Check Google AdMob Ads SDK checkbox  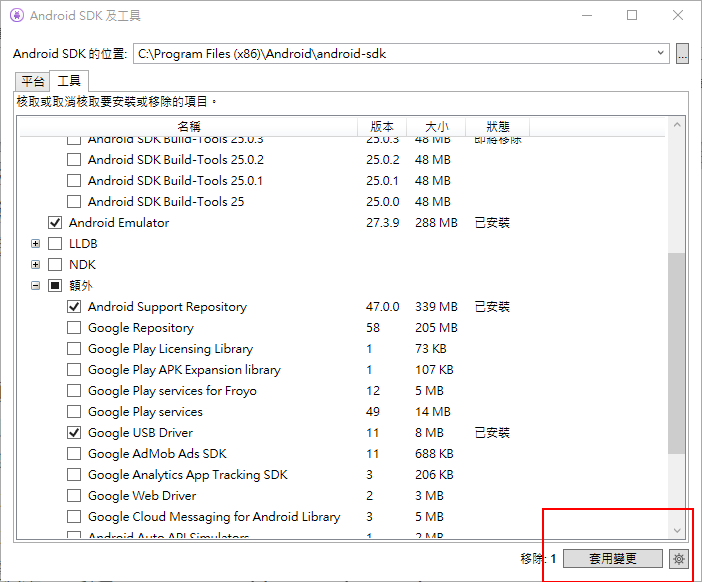[74, 454]
